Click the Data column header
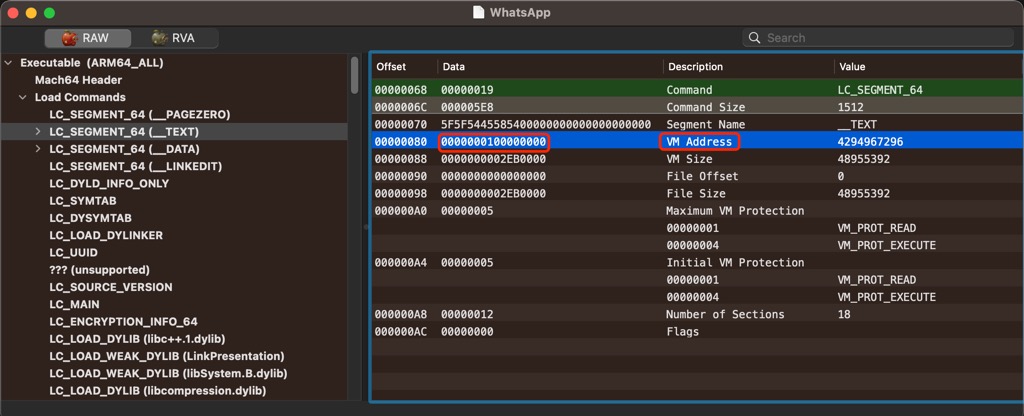This screenshot has width=1024, height=416. [454, 67]
